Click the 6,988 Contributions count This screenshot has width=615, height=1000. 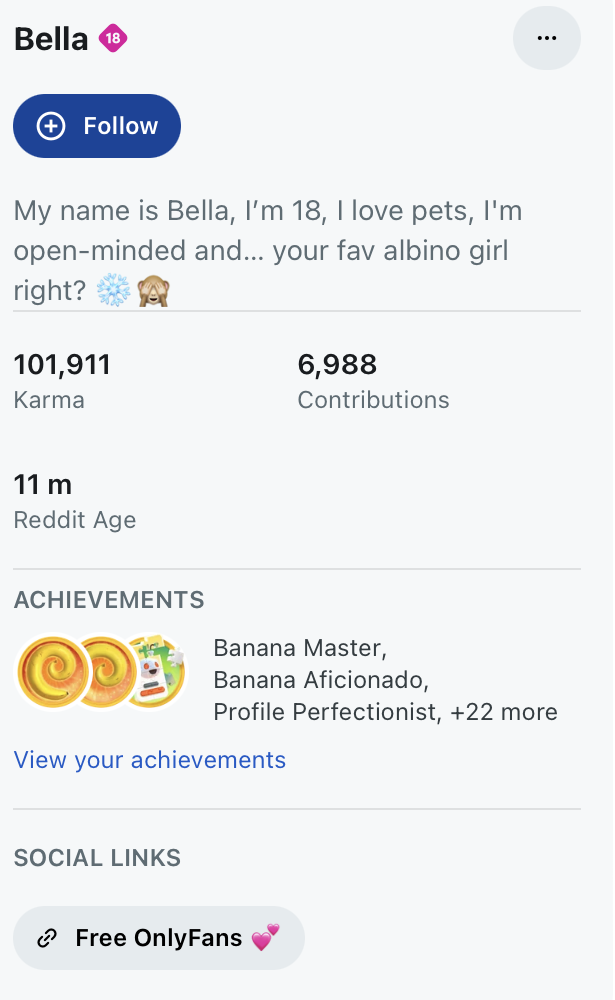[337, 365]
